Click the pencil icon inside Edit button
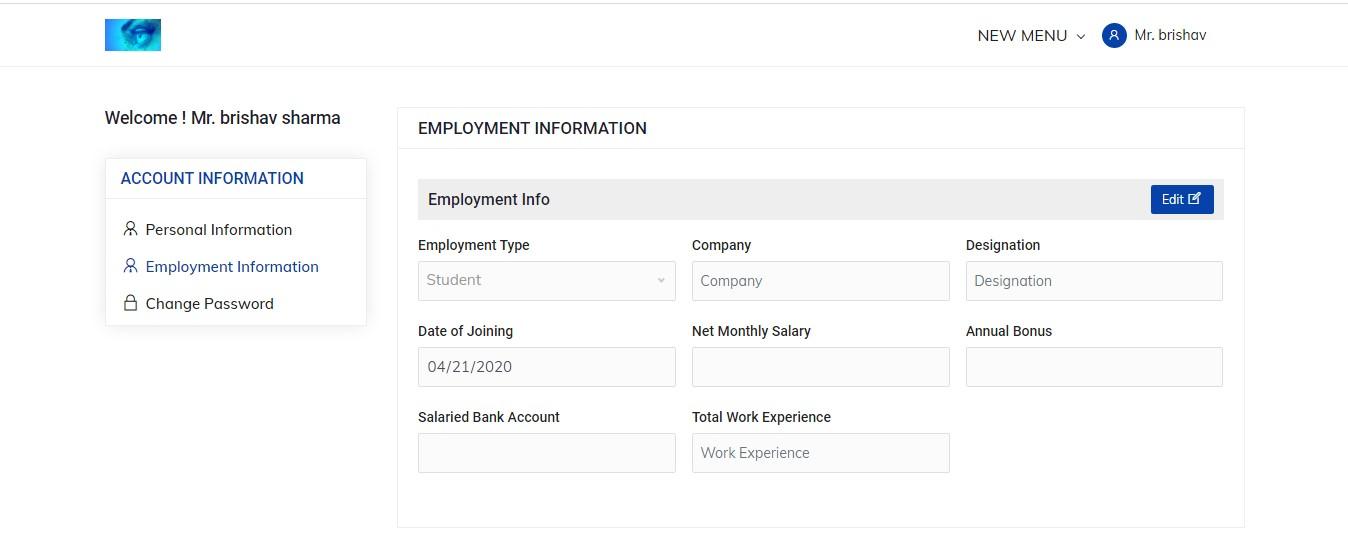The height and width of the screenshot is (548, 1348). 1194,199
